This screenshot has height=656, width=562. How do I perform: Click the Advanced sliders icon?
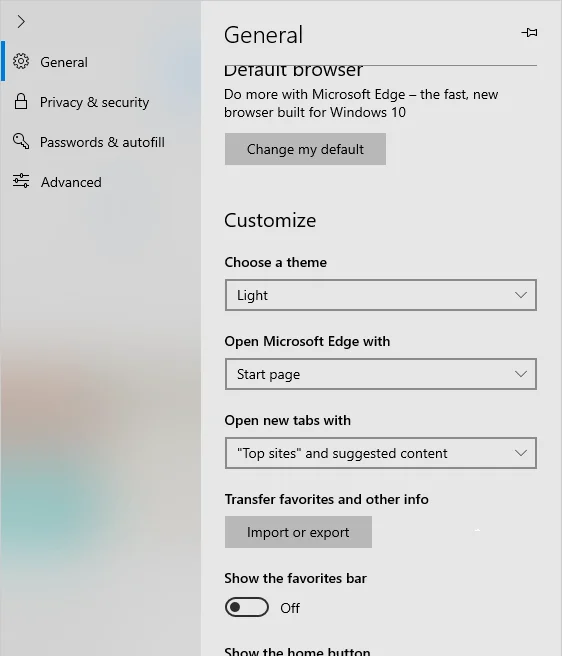21,181
